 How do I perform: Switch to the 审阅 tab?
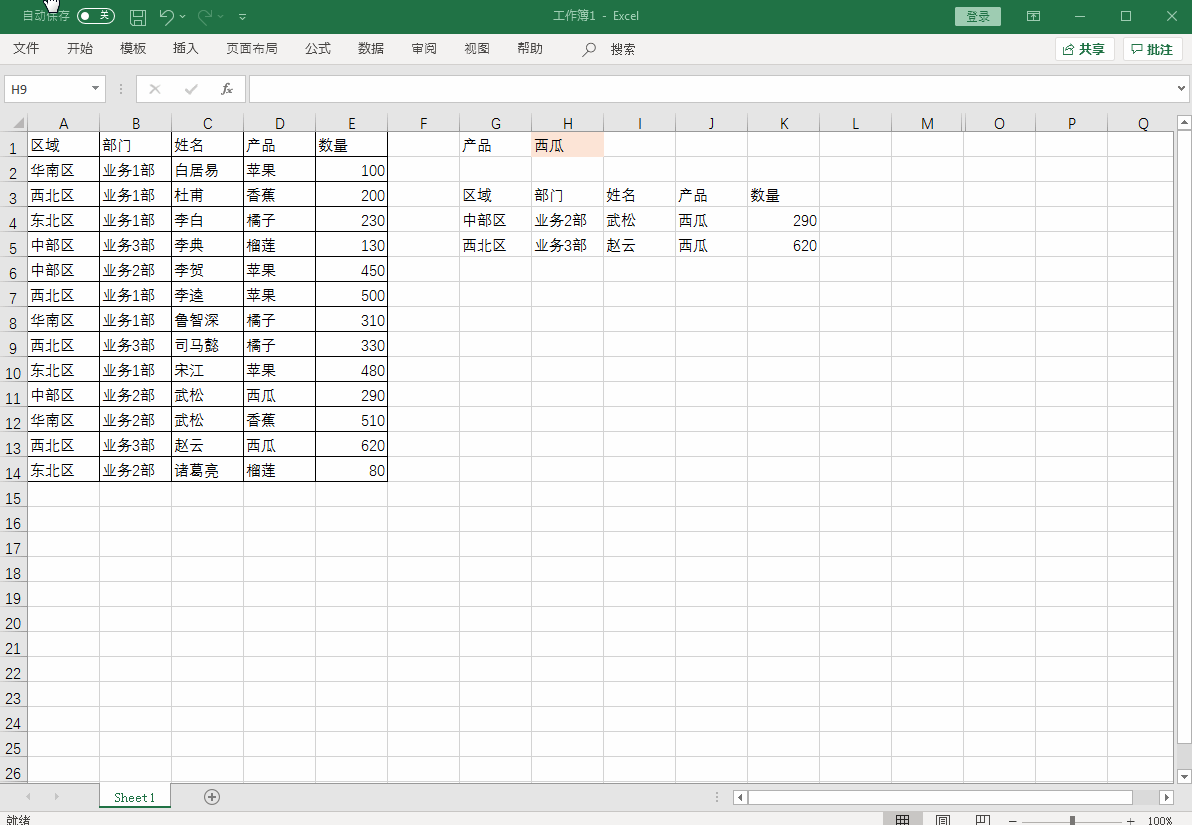424,49
